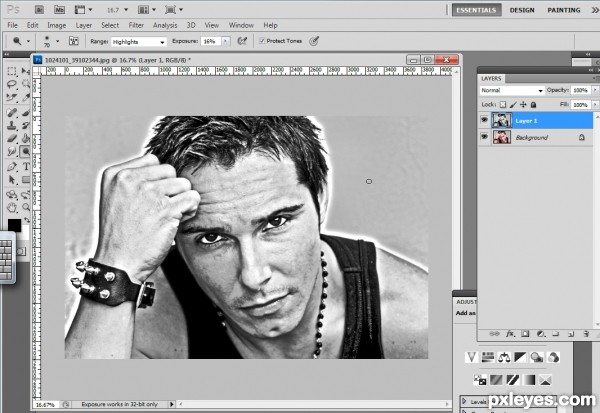Open the Range Highlights dropdown
Screen dimensions: 600x413
tap(139, 41)
